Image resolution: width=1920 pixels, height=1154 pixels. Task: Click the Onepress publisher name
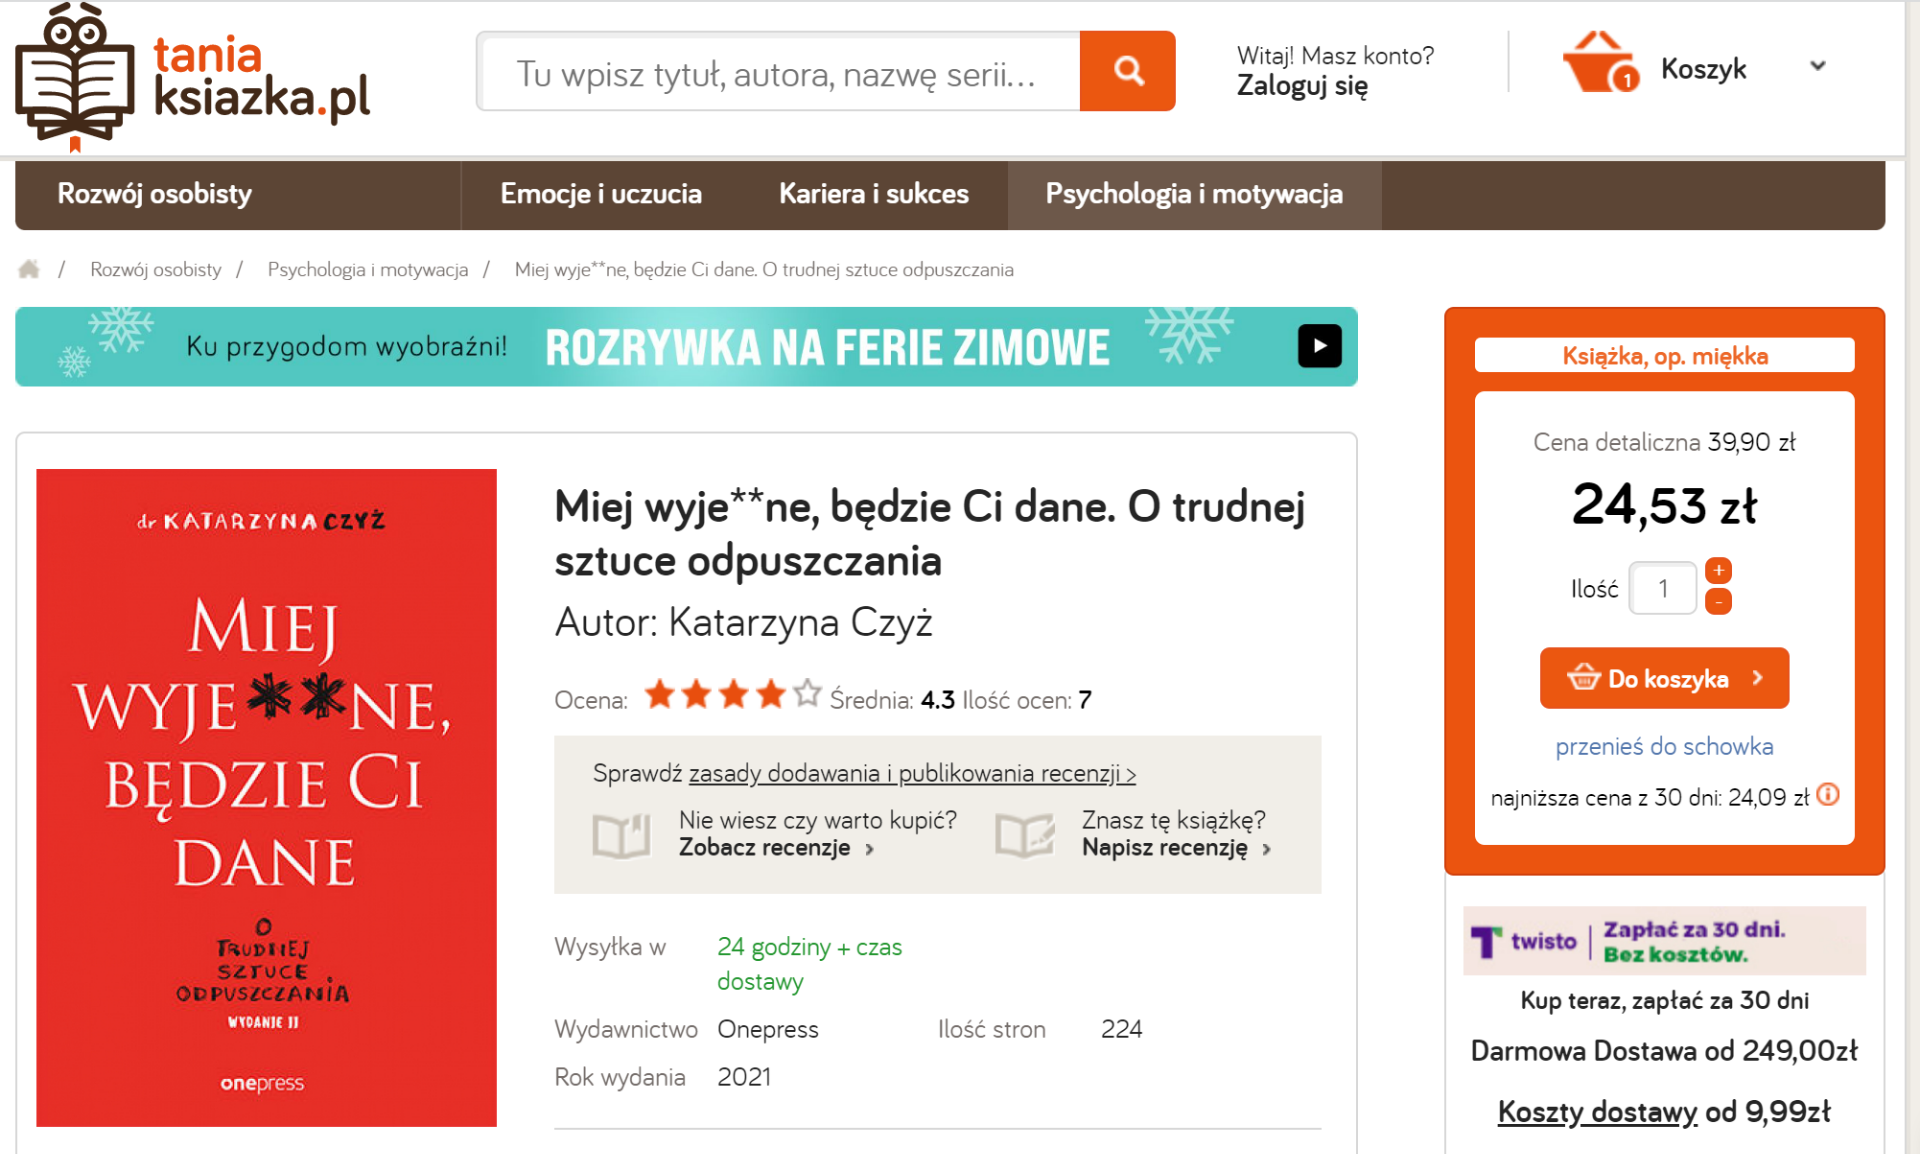pyautogui.click(x=768, y=1030)
